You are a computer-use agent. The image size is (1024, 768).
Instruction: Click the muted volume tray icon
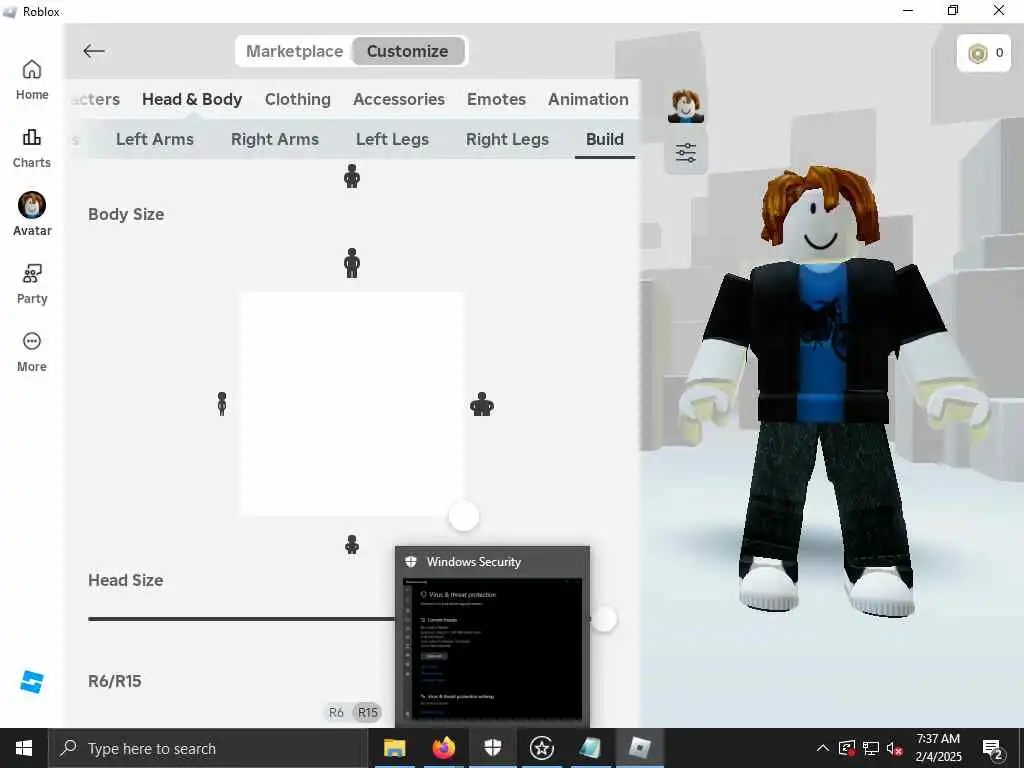coord(895,748)
